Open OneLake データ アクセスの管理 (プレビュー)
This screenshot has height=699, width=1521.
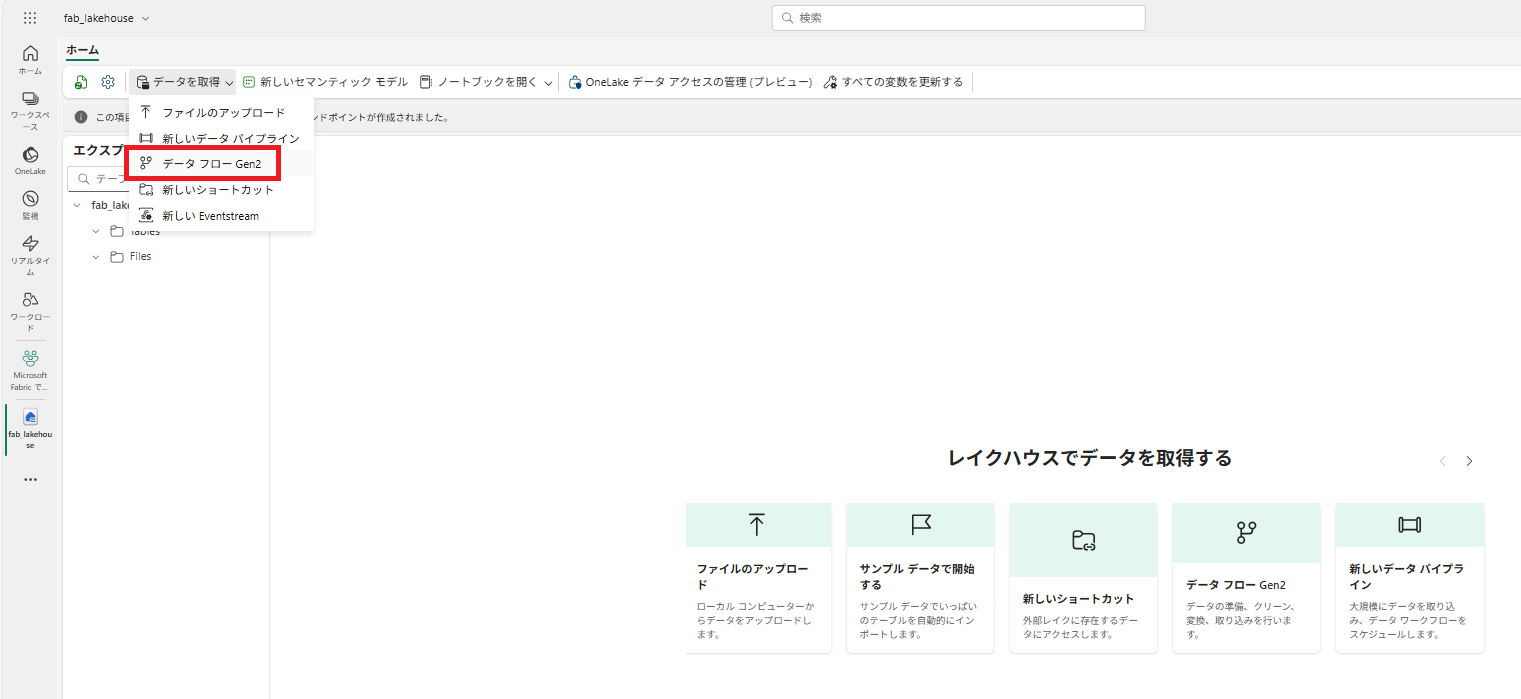690,82
